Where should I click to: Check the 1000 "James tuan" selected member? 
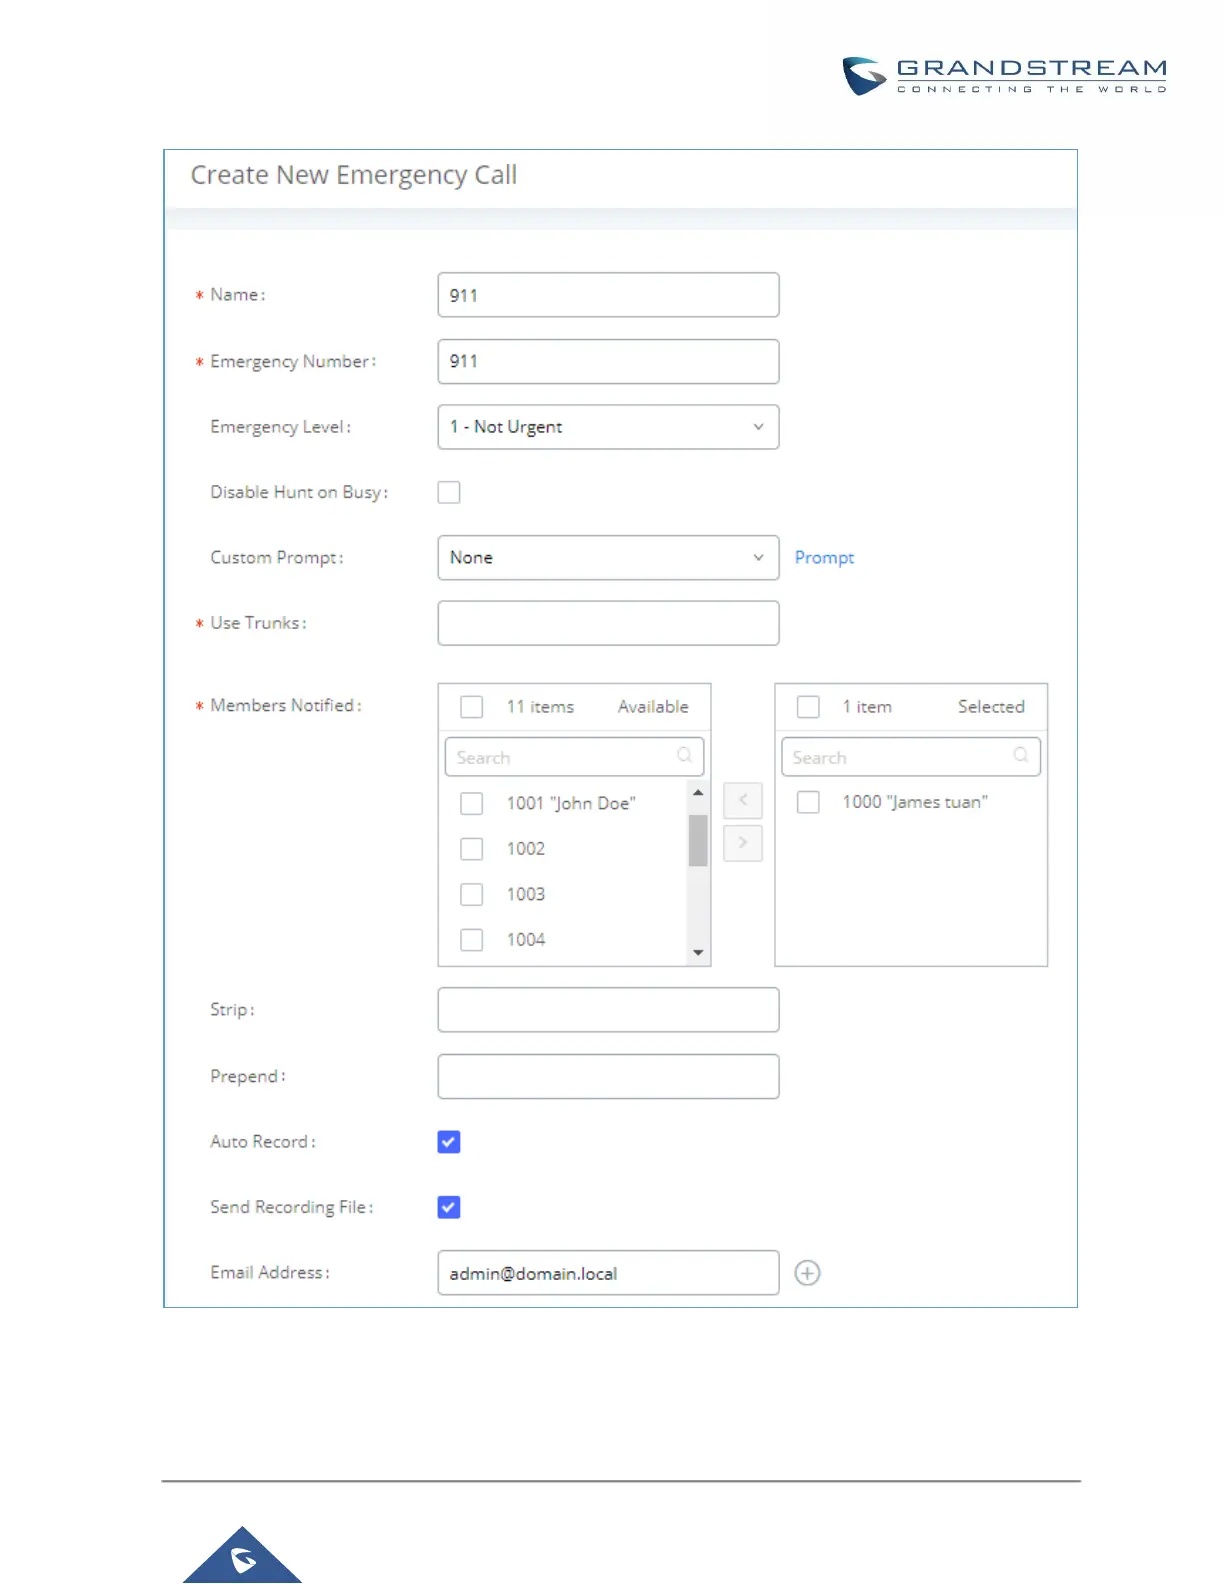808,802
